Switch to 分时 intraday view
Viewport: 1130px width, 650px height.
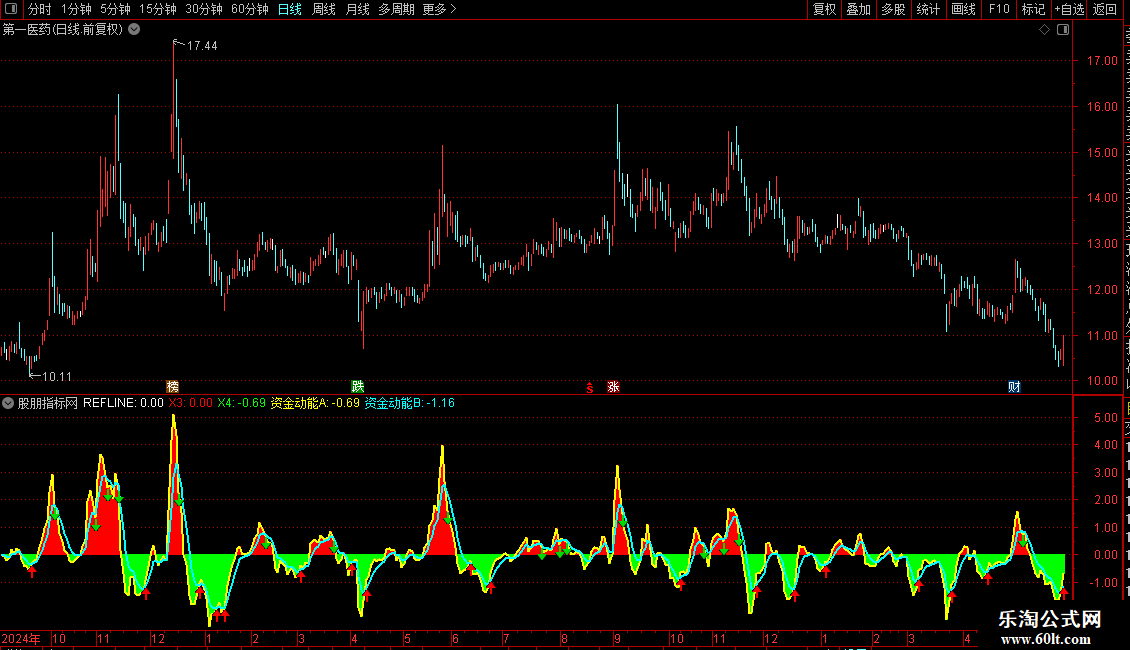tap(40, 9)
